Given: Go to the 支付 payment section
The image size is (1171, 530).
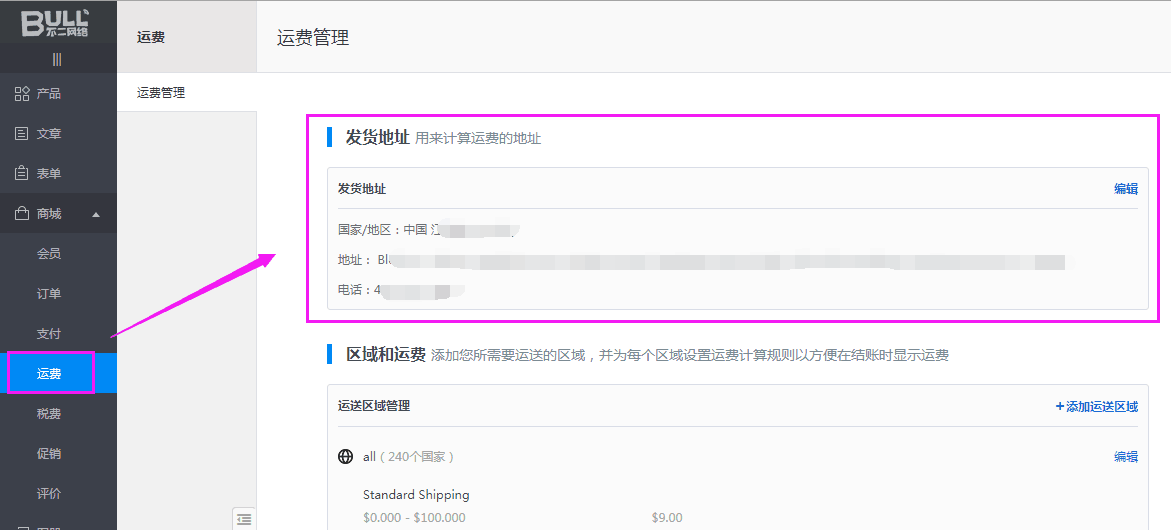Looking at the screenshot, I should click(49, 334).
